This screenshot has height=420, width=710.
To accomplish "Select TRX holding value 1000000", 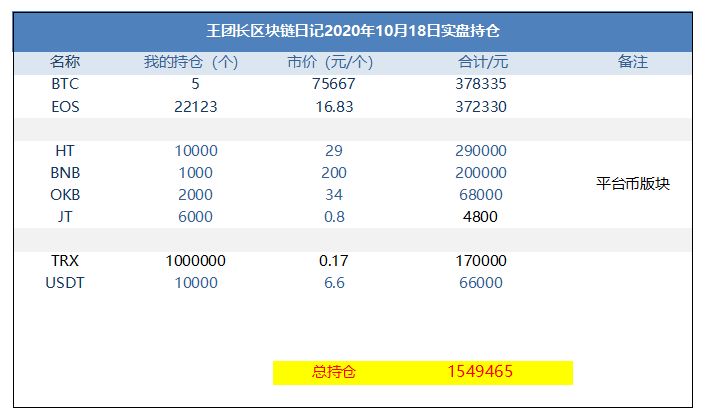I will (x=196, y=261).
